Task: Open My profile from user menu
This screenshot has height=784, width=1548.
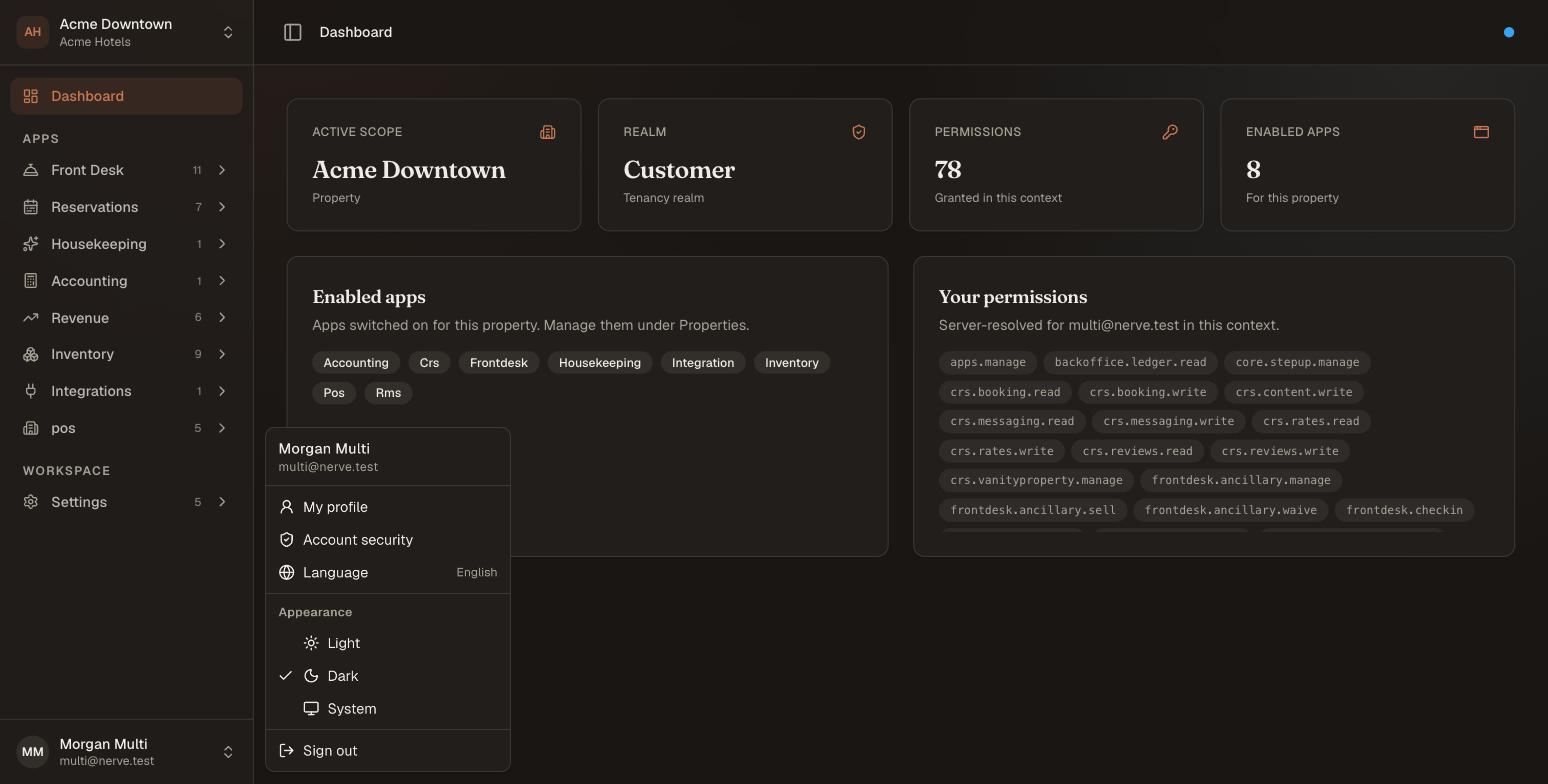Action: 388,507
